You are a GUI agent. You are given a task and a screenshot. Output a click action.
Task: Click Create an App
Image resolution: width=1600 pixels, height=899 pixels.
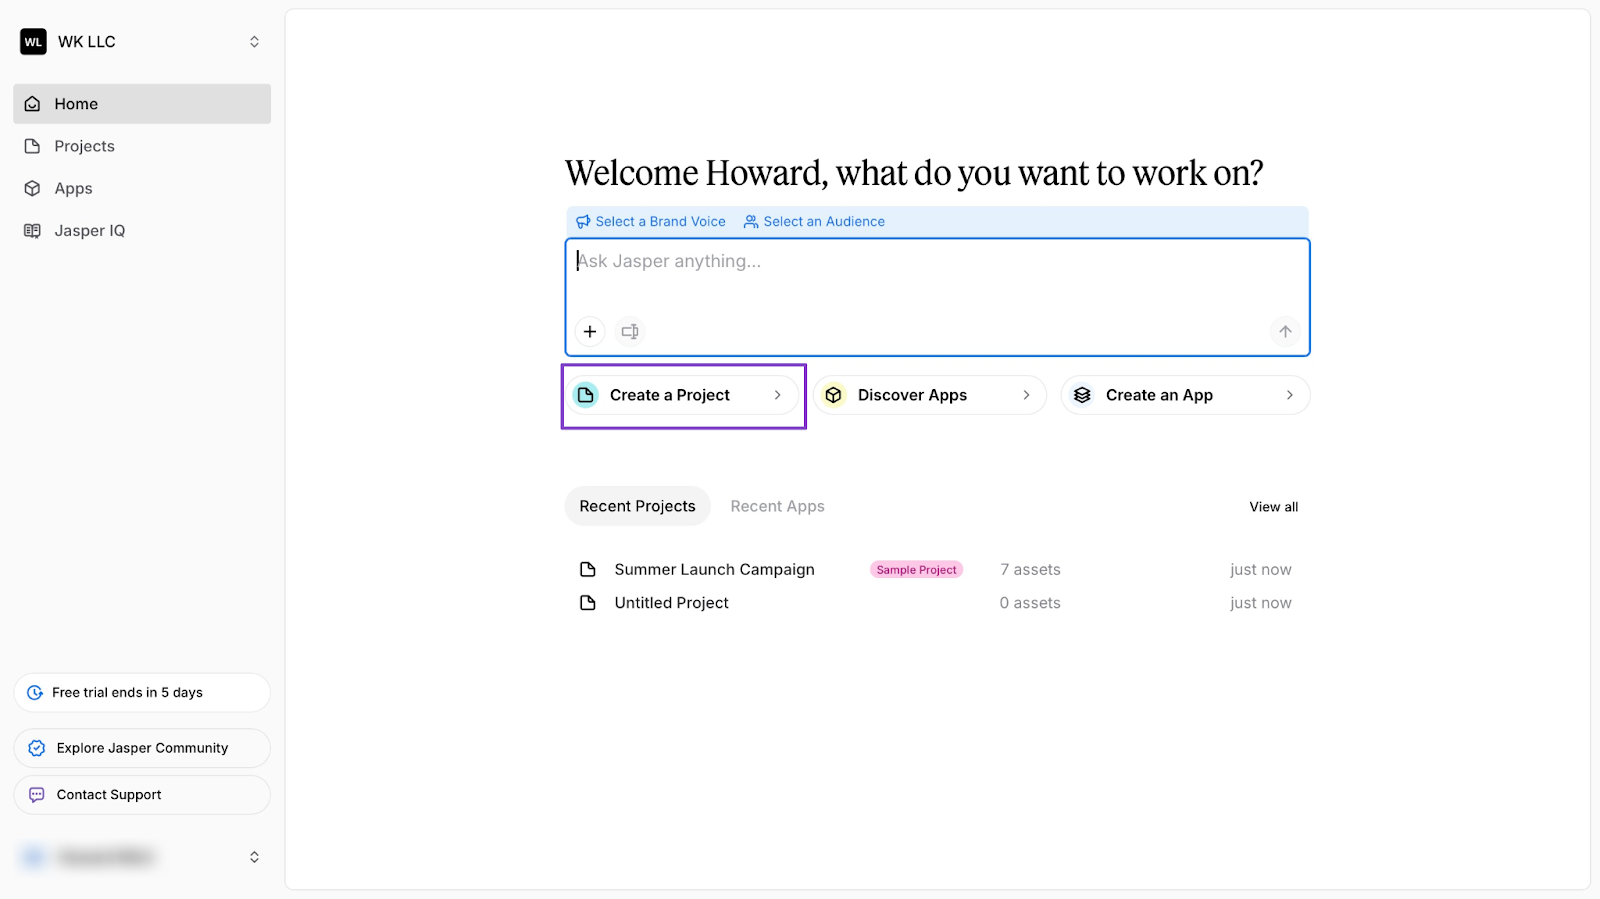pyautogui.click(x=1185, y=396)
